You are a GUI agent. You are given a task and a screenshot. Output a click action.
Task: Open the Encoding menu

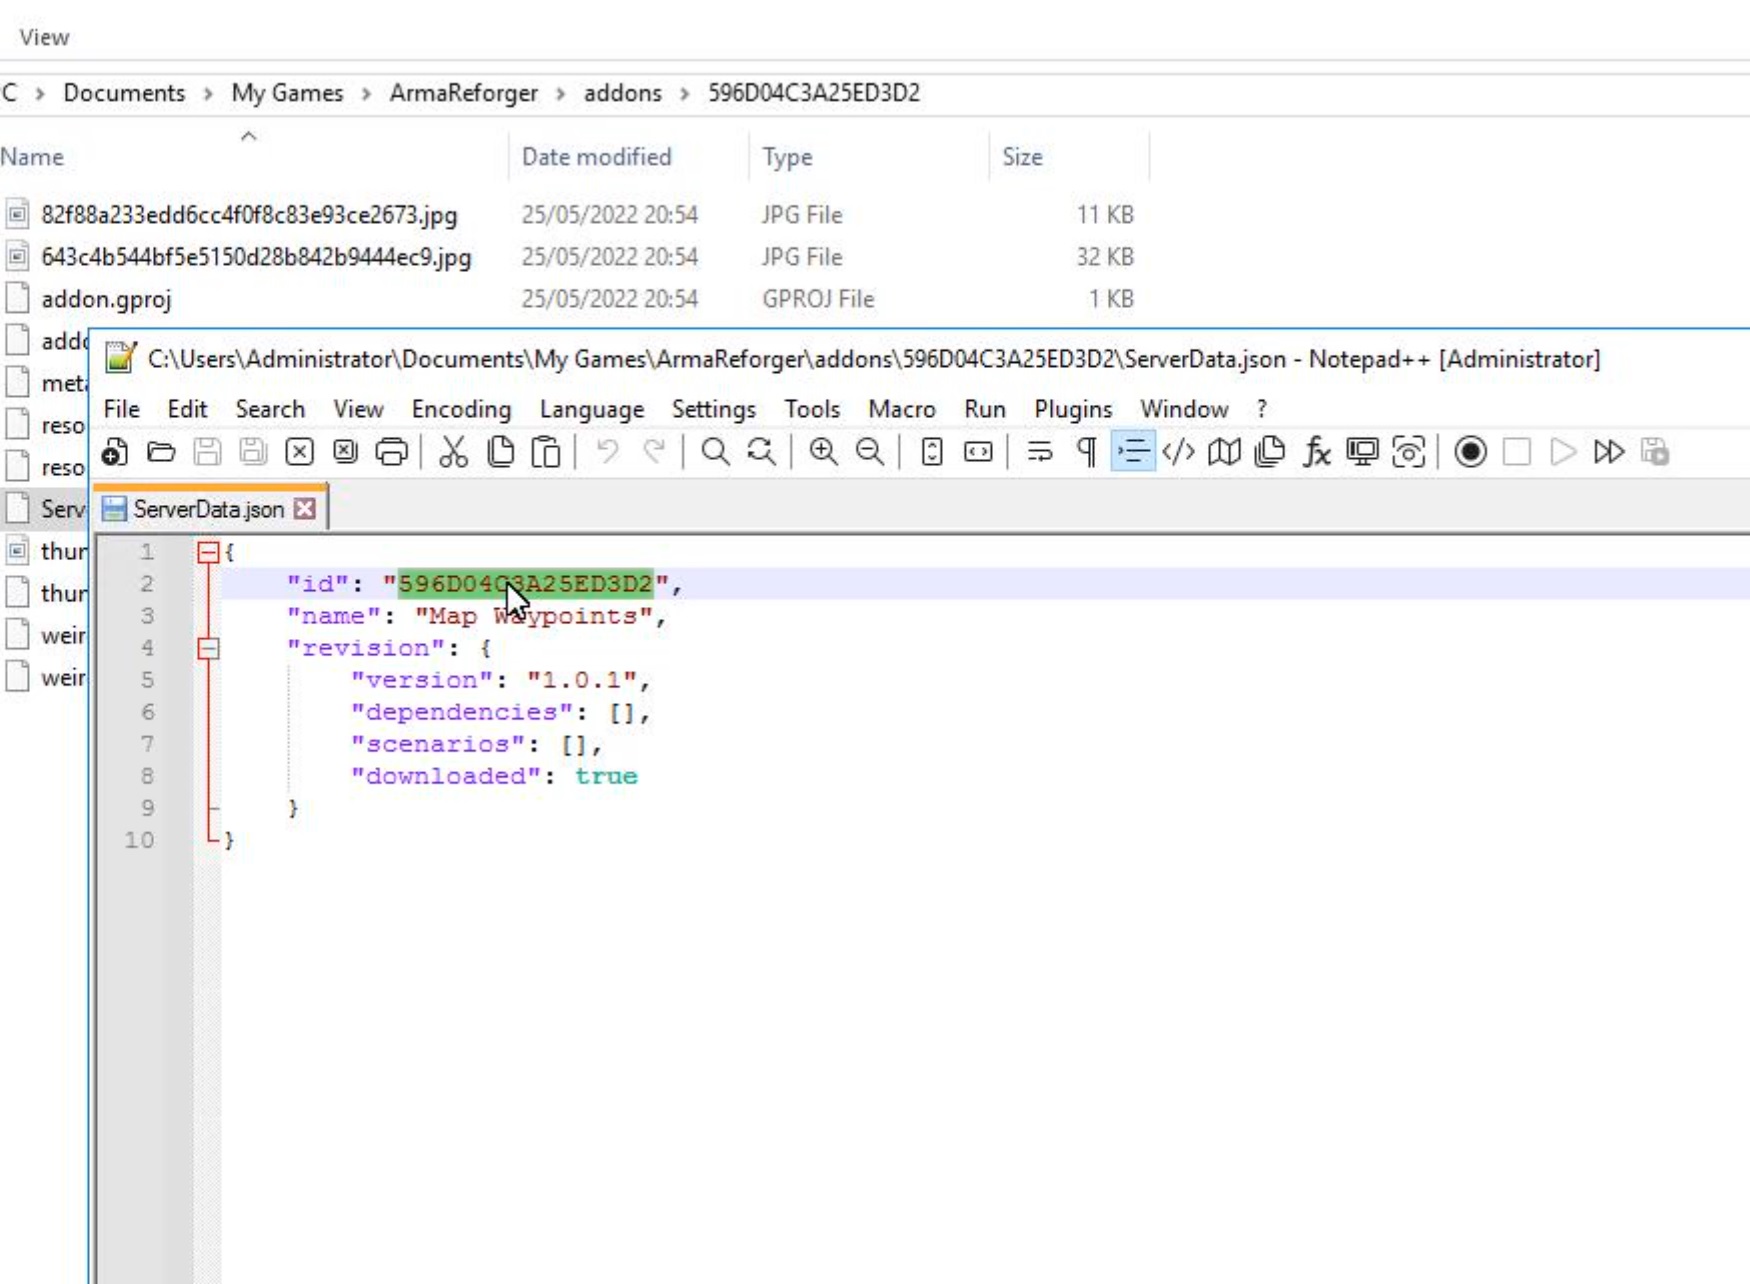(x=461, y=410)
